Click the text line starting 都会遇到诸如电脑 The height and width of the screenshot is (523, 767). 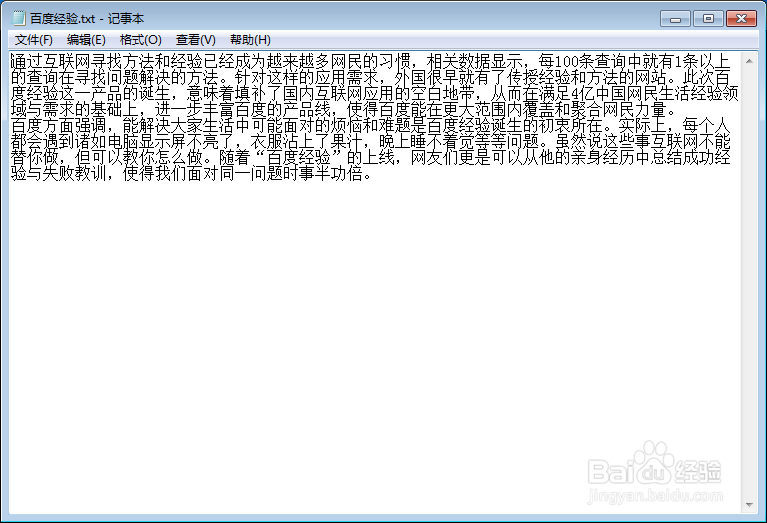370,141
